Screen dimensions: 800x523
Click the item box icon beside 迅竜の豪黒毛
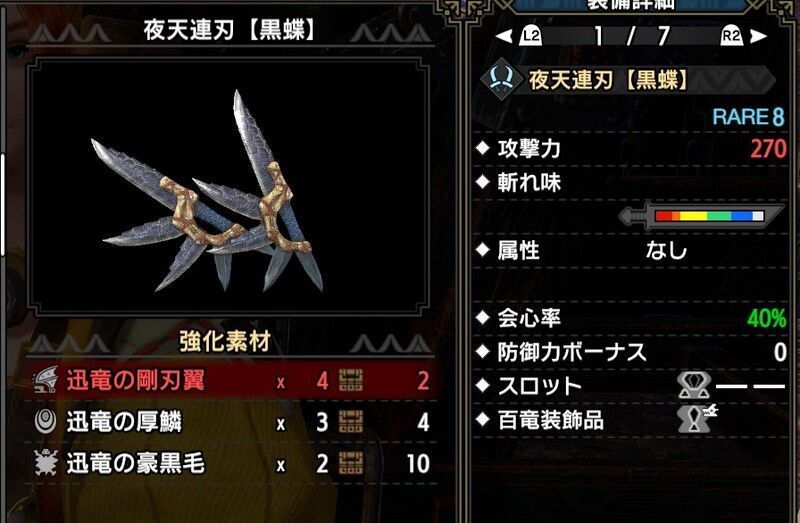click(351, 463)
